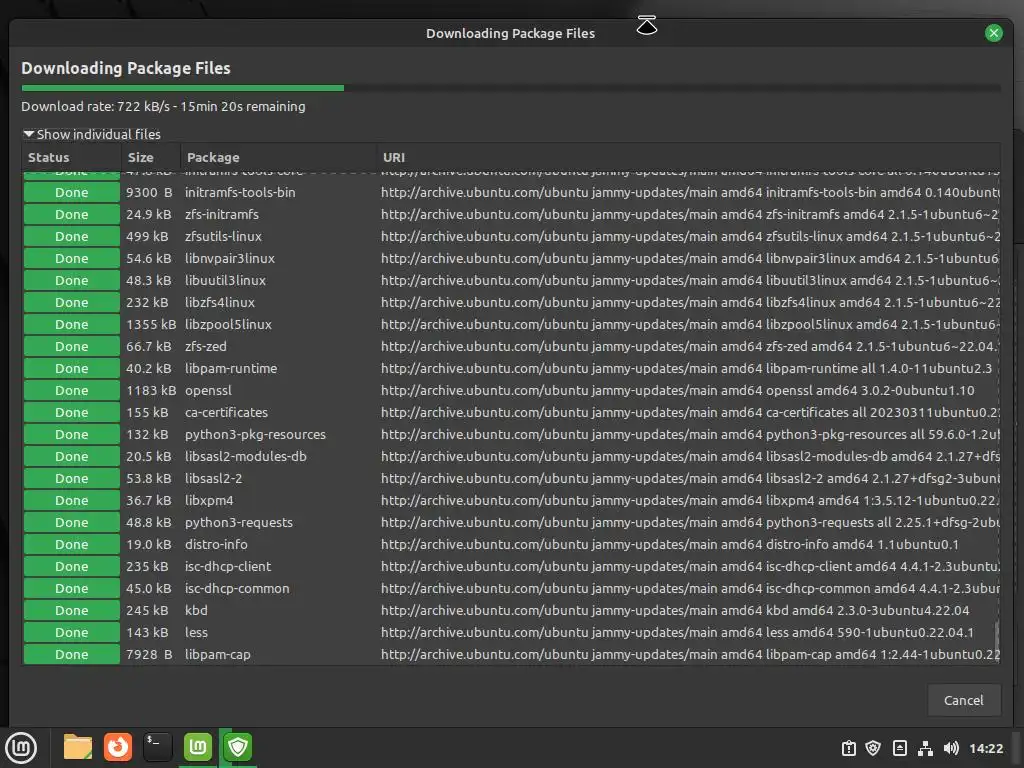
Task: Switch to Update Manager shield window
Action: [x=238, y=747]
